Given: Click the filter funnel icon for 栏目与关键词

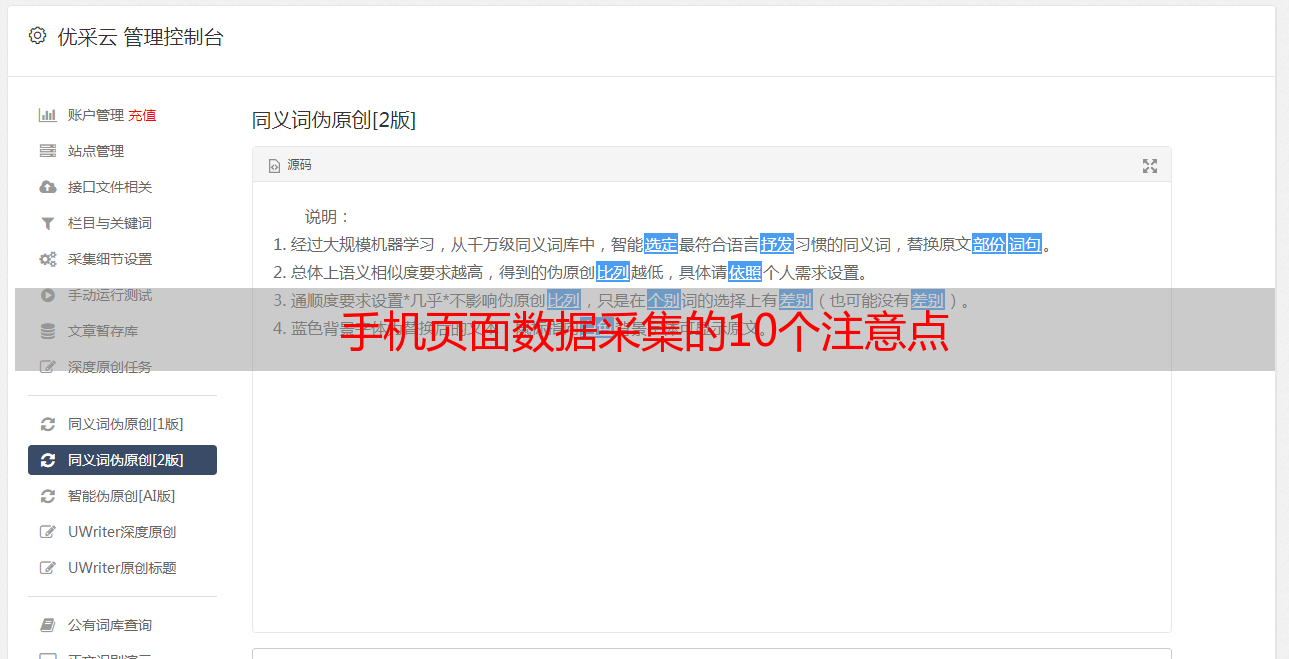Looking at the screenshot, I should (47, 223).
